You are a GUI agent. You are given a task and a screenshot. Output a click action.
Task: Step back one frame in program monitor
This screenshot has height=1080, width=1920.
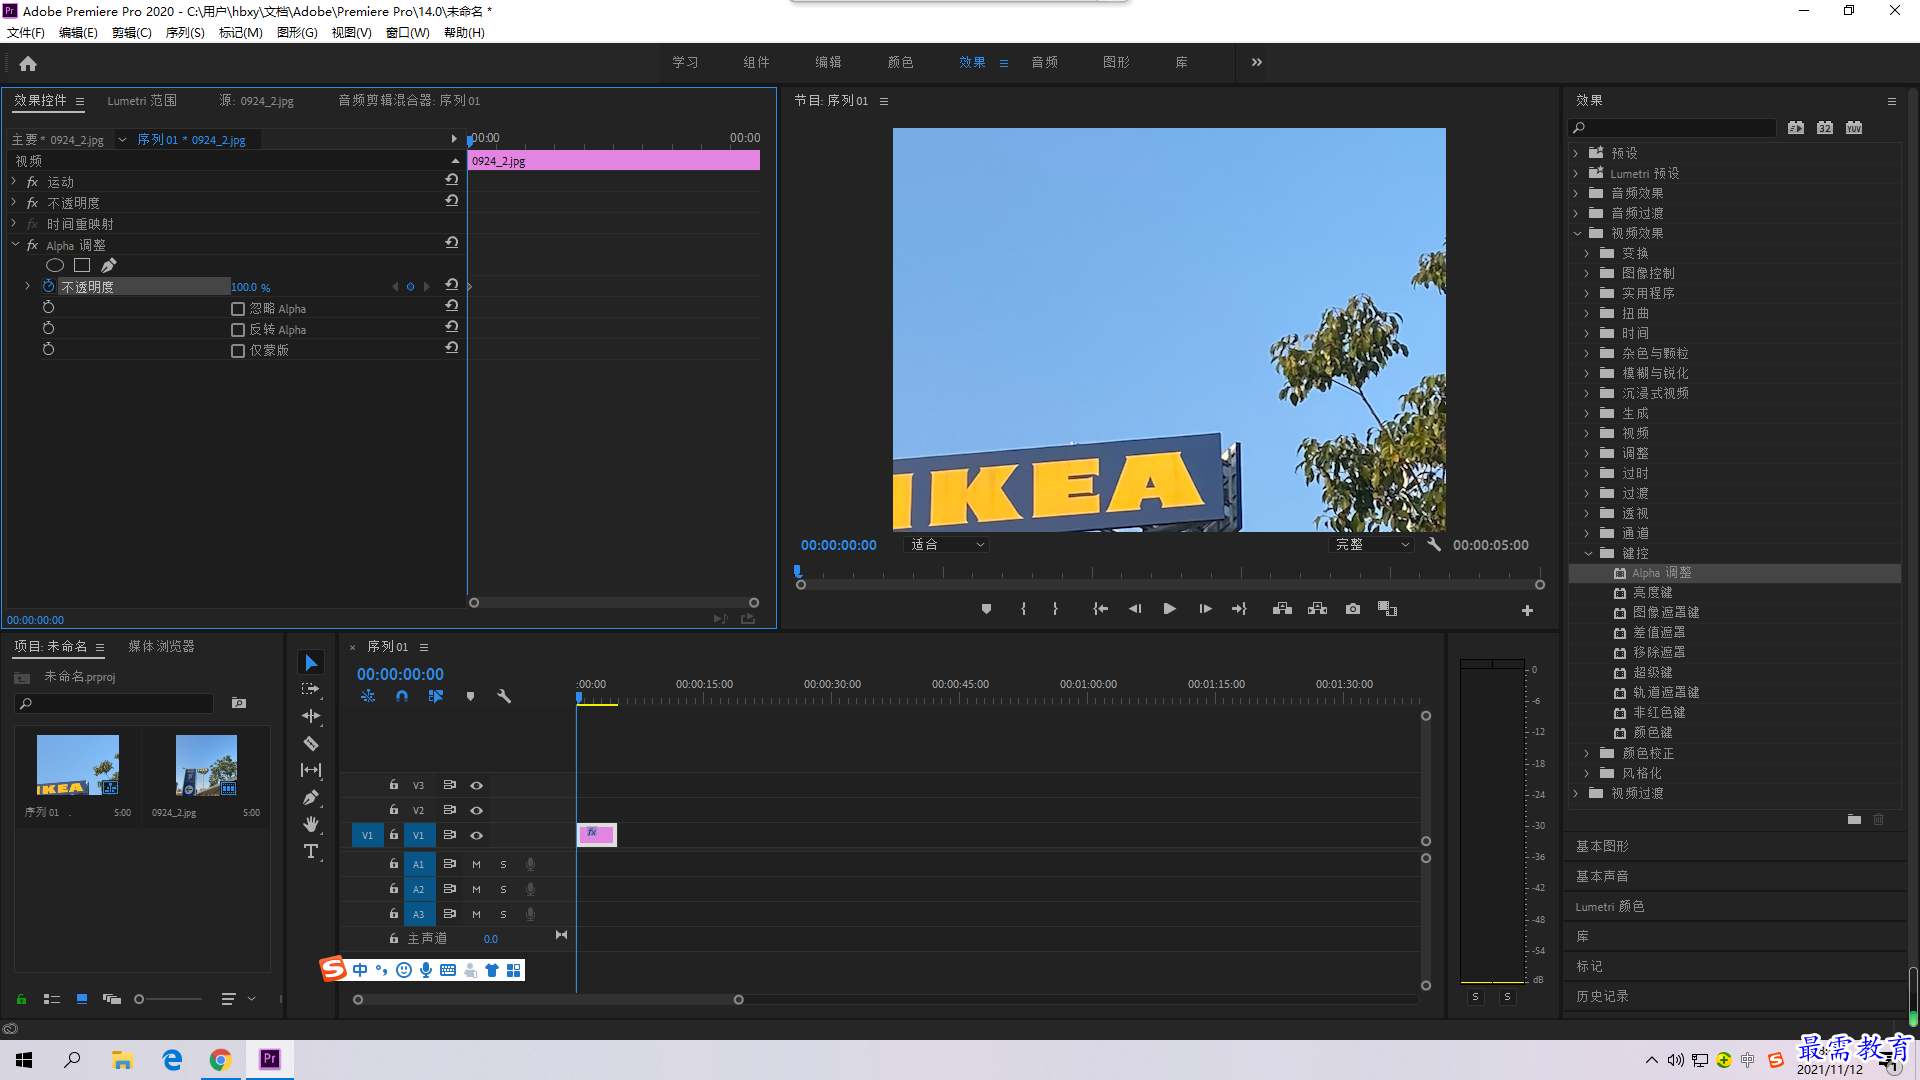(1135, 609)
